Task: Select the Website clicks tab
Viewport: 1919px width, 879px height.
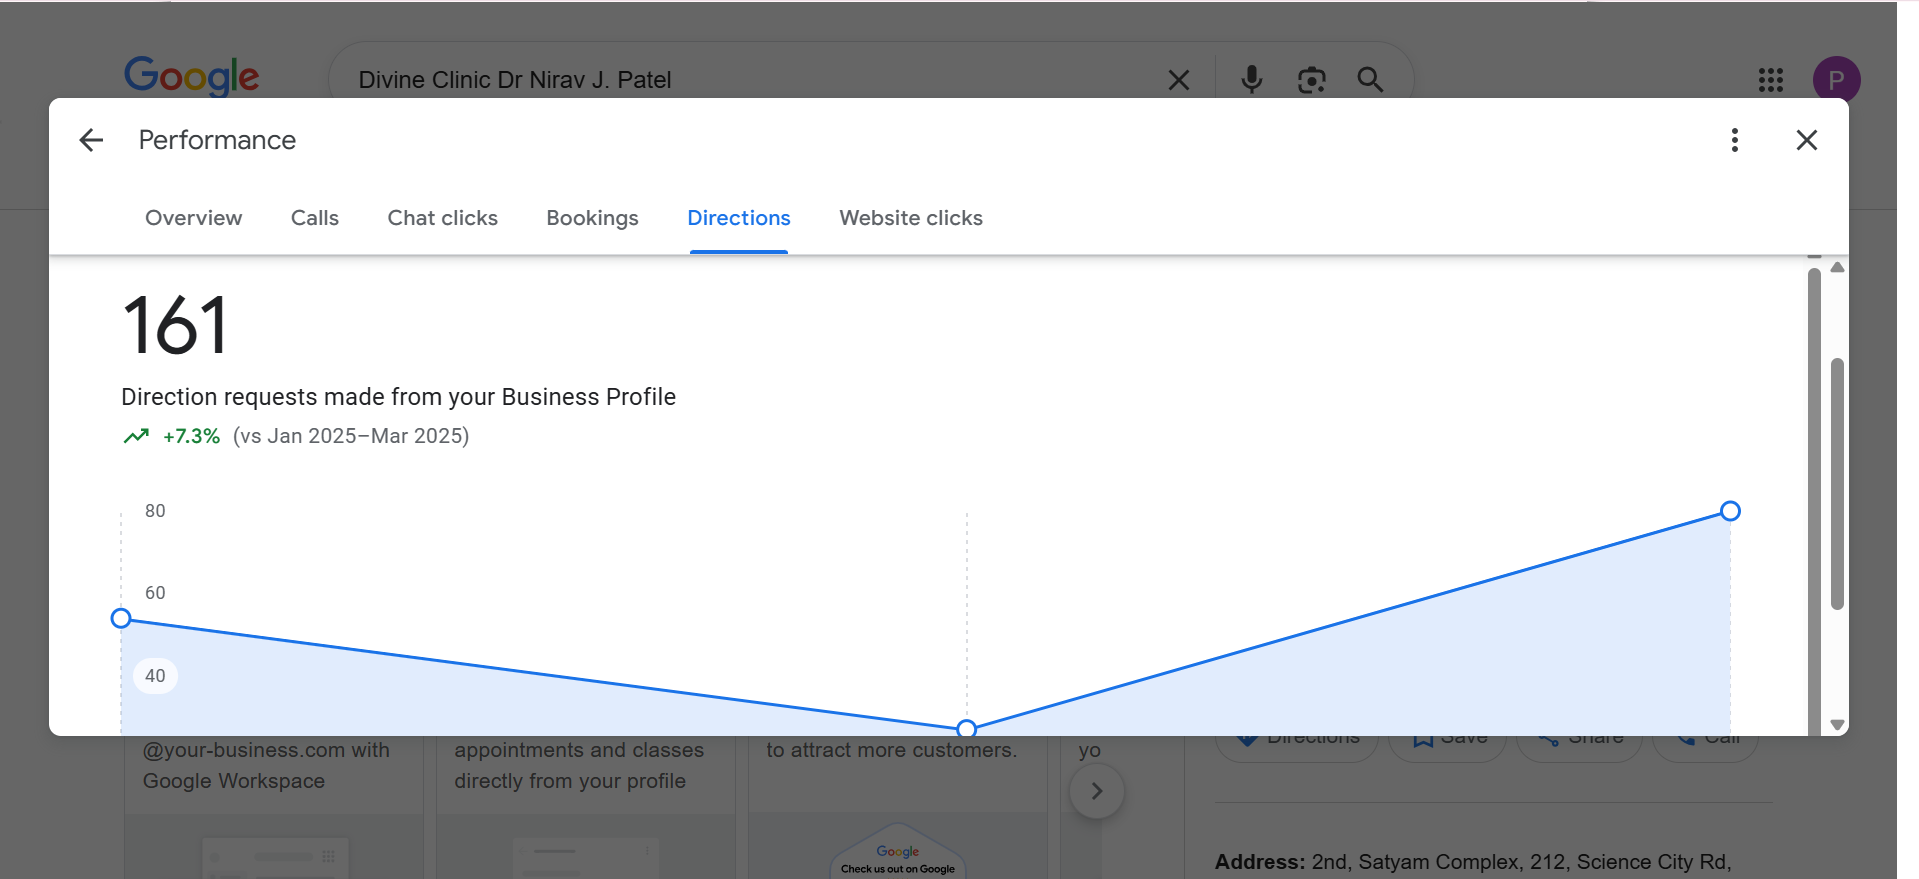Action: (911, 218)
